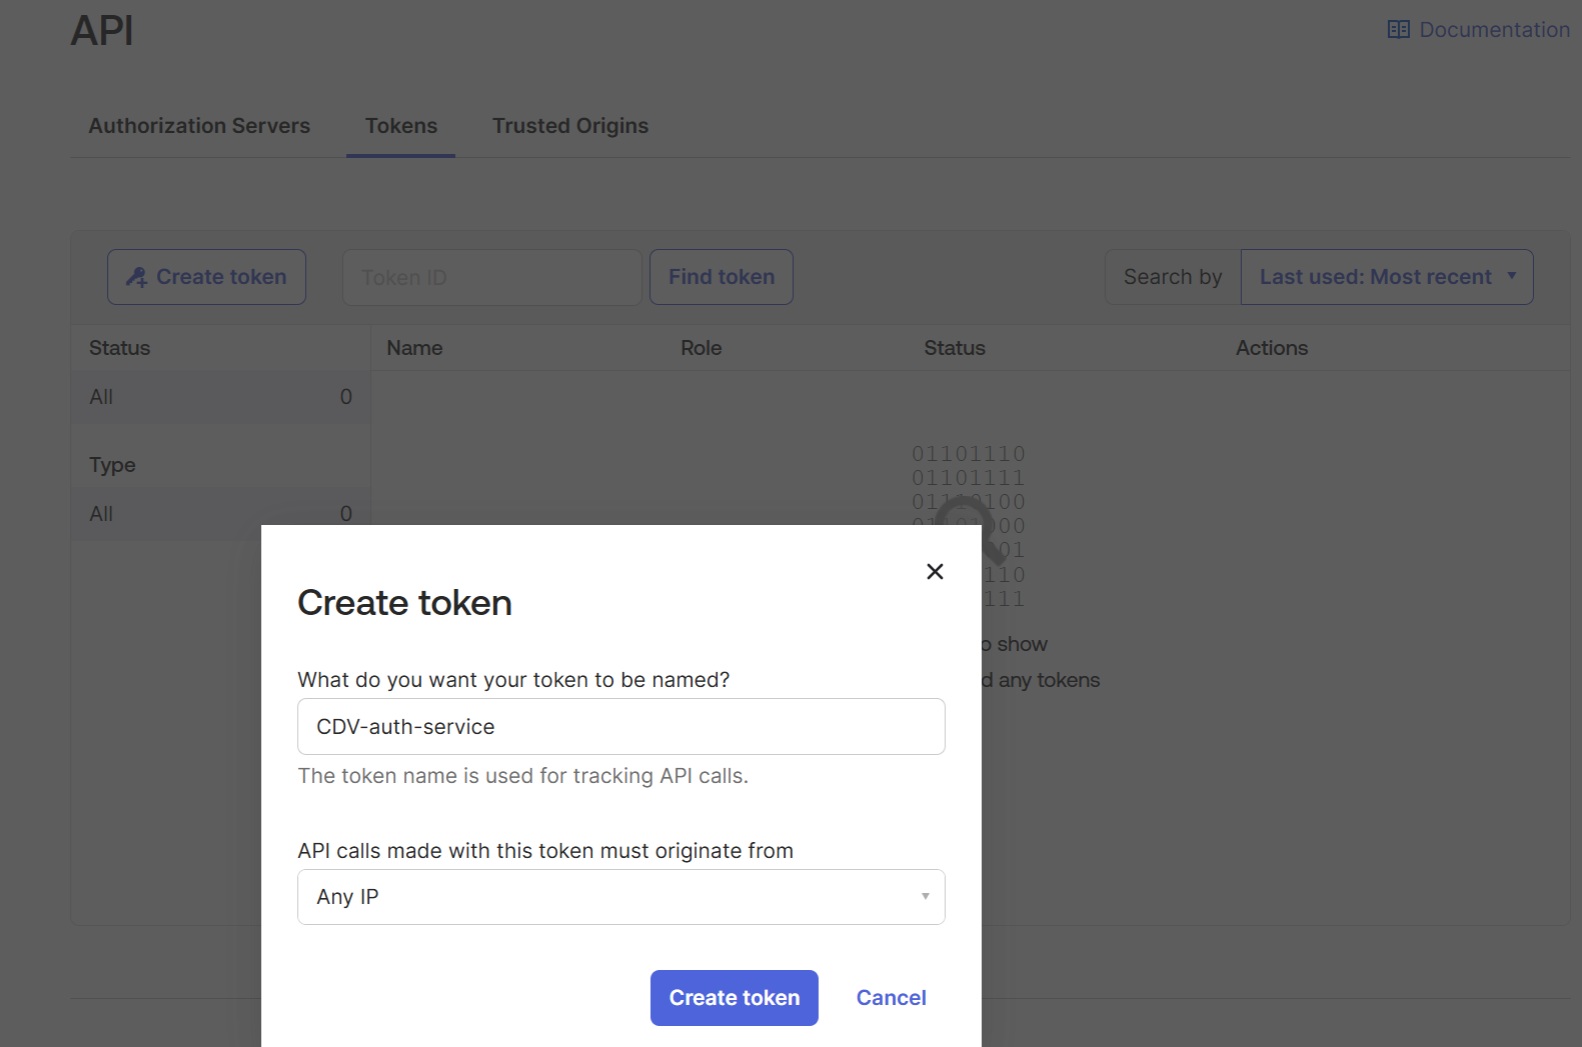Screen dimensions: 1582x1047
Task: Focus the token name field CDV-auth-service
Action: coord(620,727)
